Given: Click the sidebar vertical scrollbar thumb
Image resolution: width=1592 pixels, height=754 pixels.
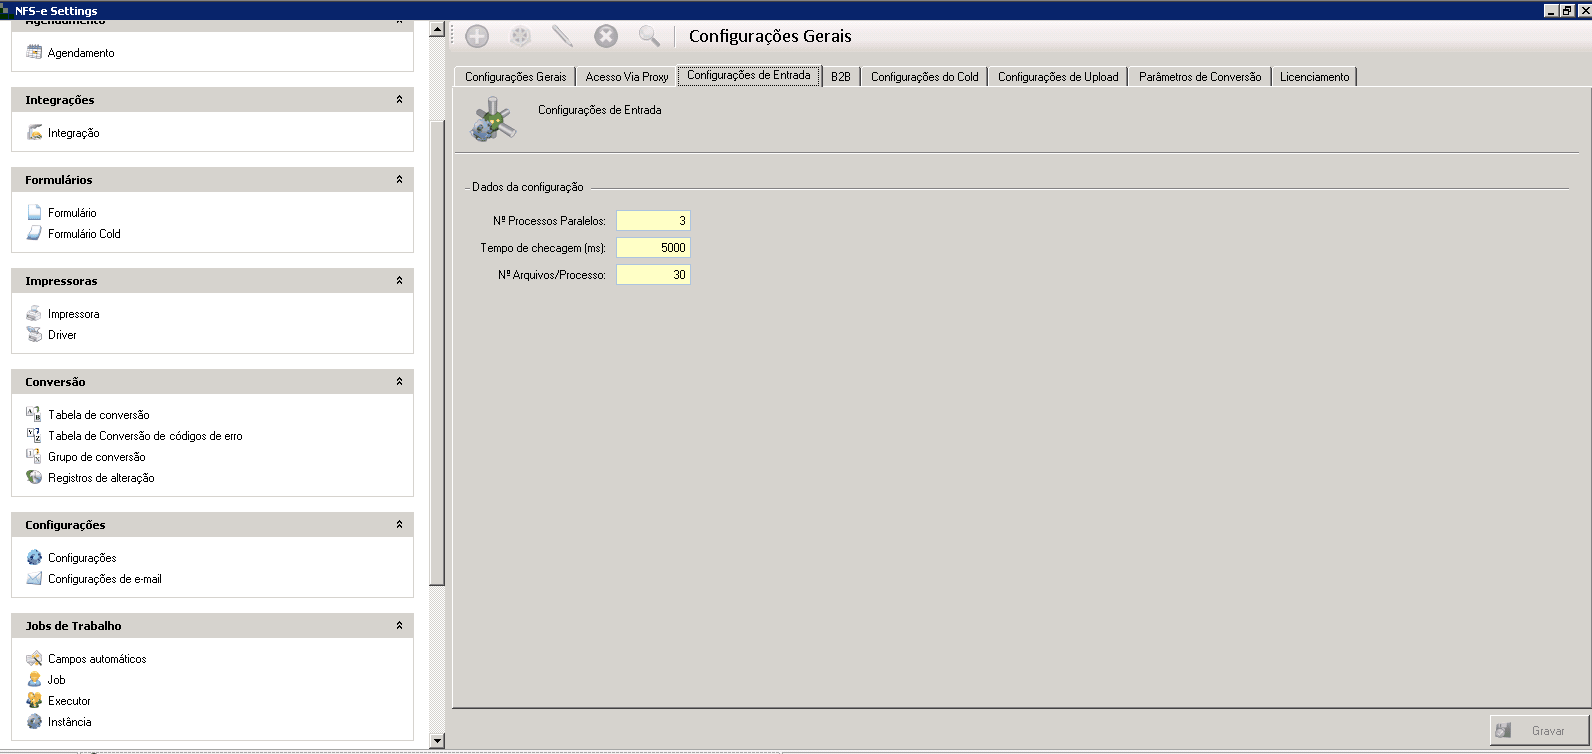Looking at the screenshot, I should tap(437, 353).
